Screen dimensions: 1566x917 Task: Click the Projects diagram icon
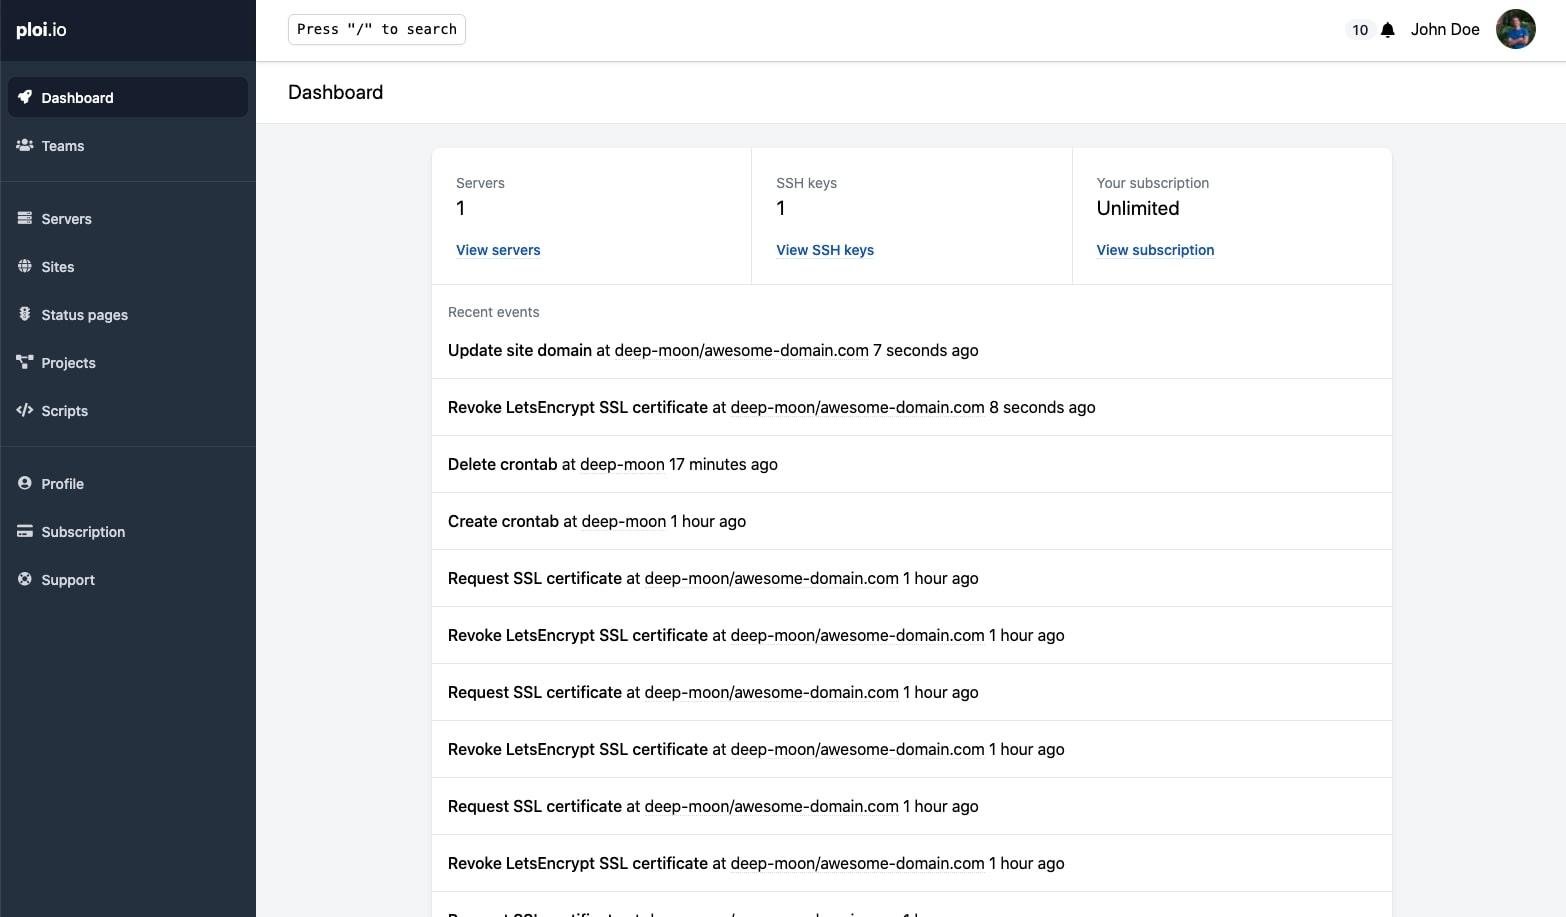click(25, 362)
